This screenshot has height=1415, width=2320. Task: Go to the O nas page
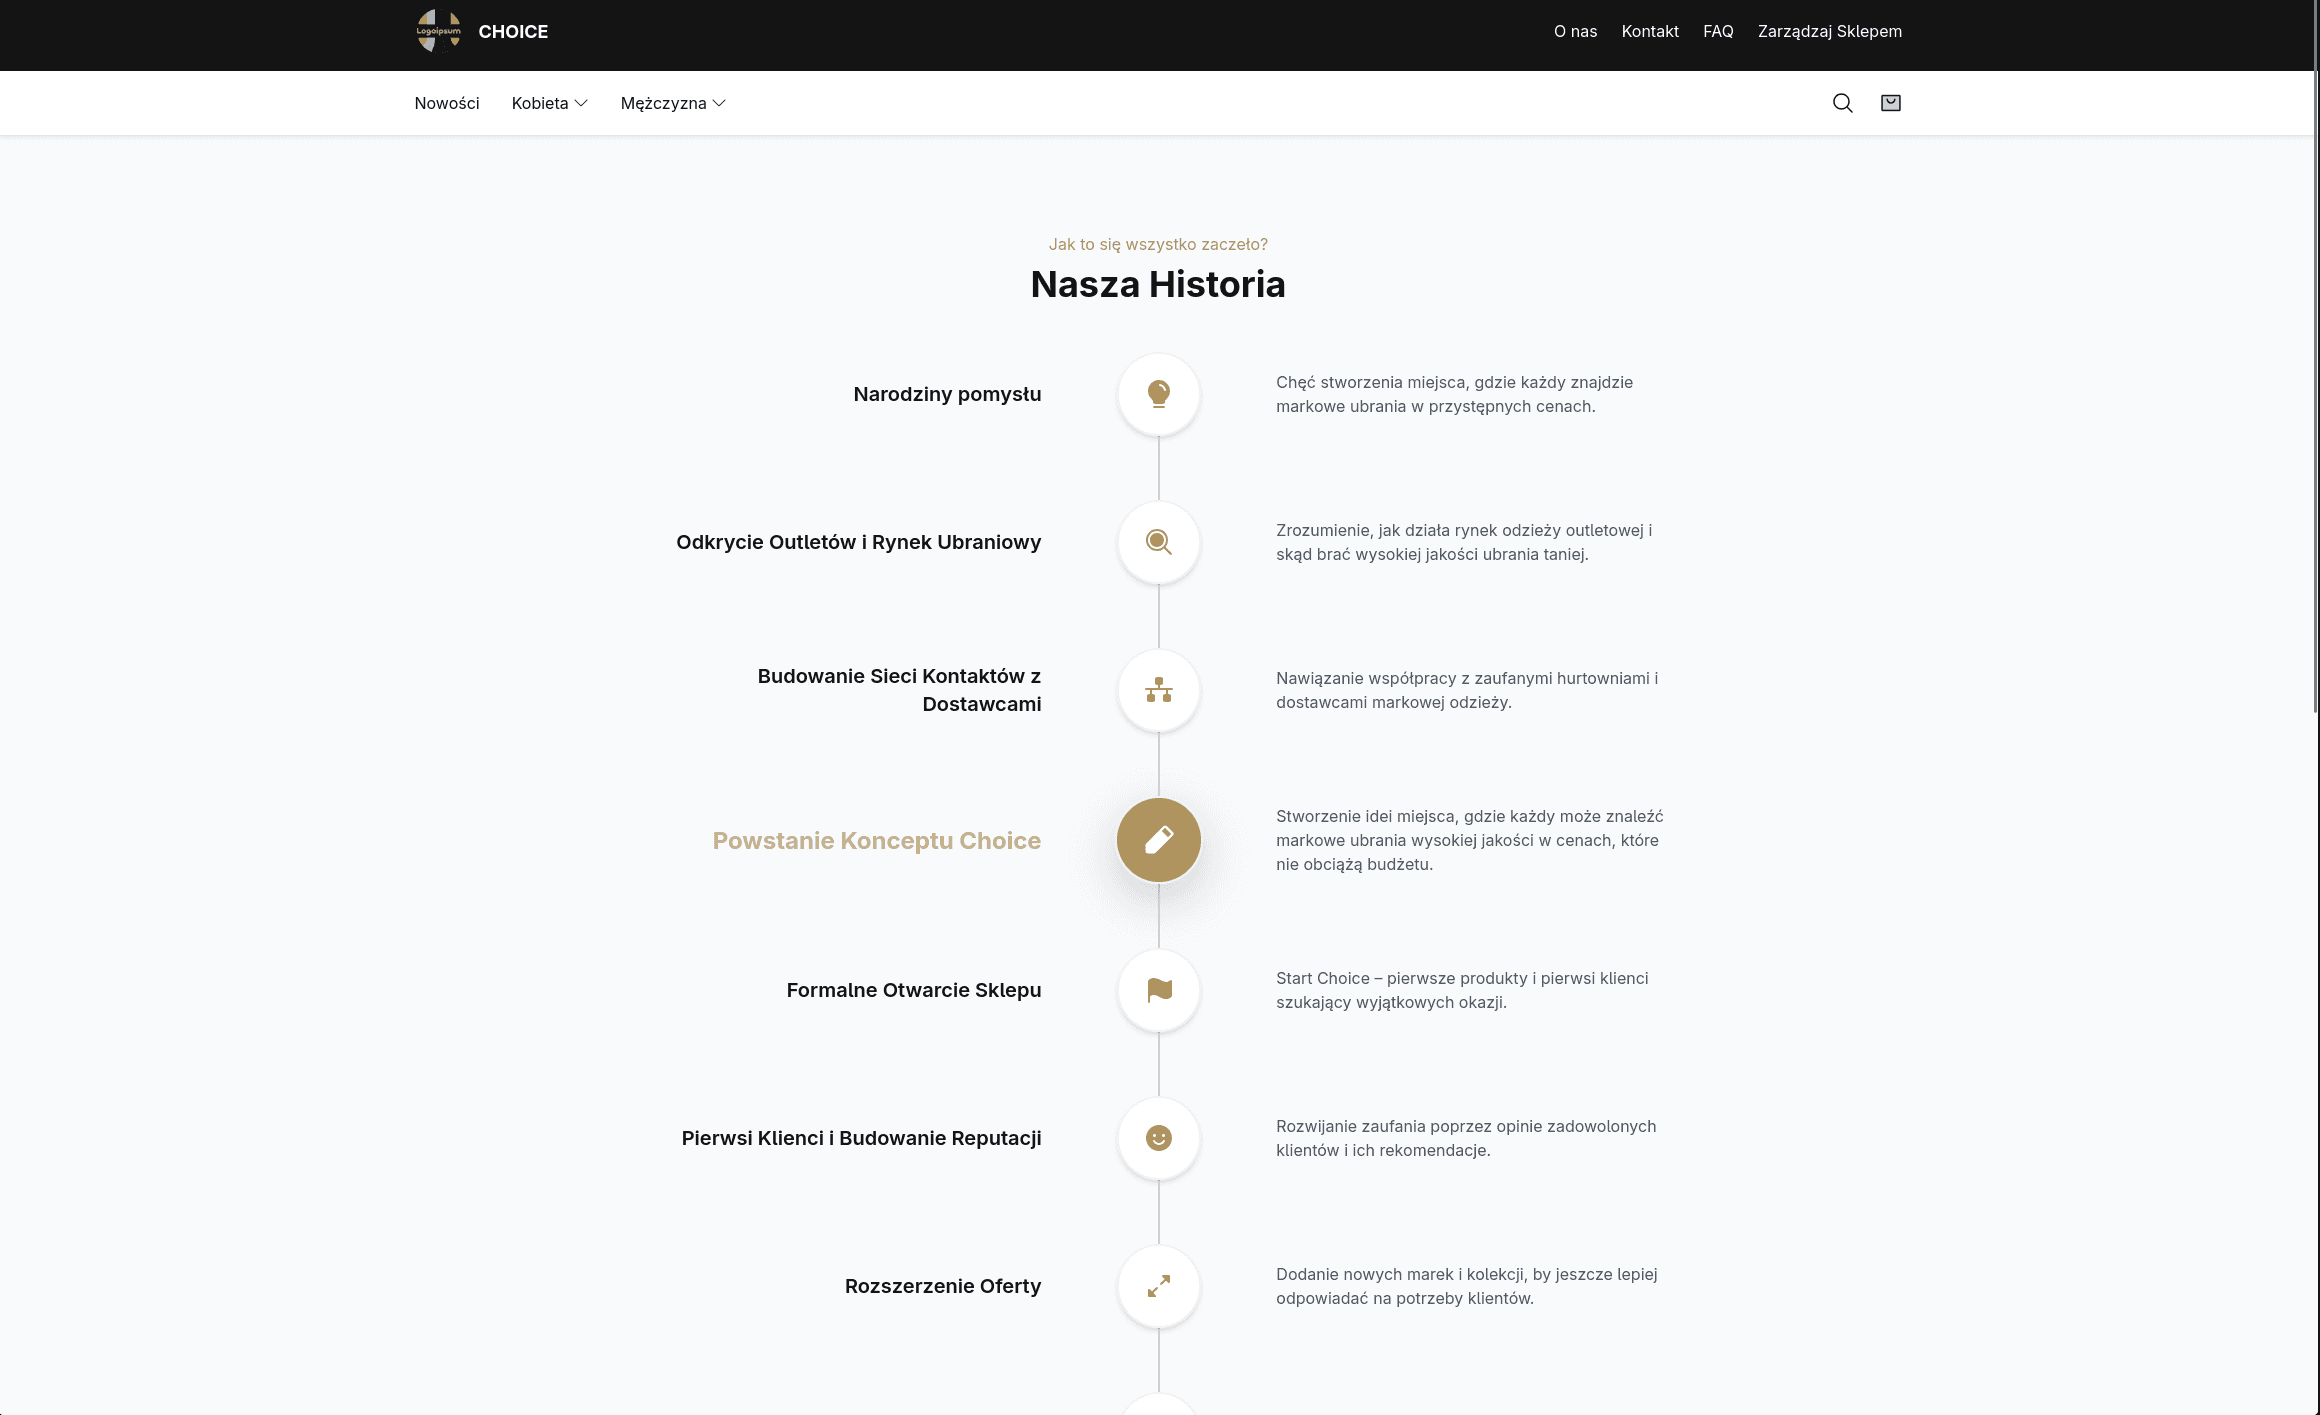[x=1575, y=31]
